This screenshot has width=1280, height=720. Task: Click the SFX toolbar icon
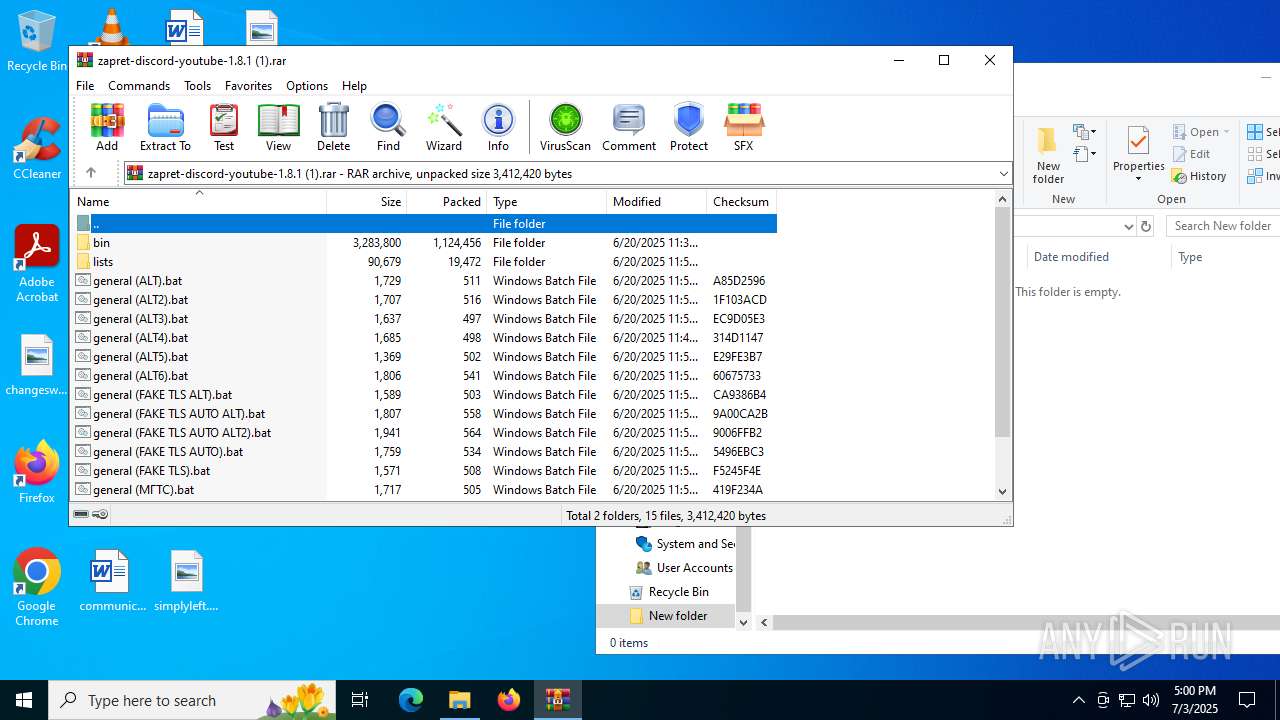click(x=743, y=127)
